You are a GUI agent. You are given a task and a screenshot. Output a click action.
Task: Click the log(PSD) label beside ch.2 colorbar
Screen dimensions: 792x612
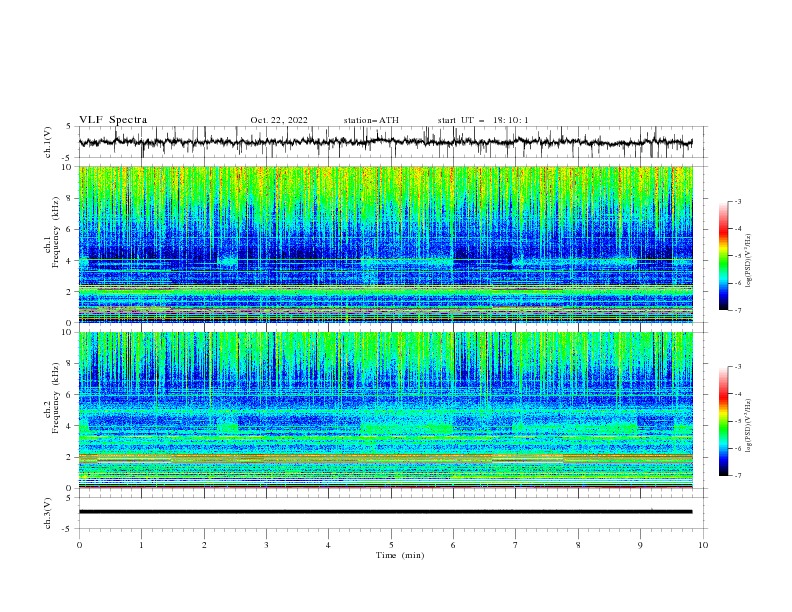pyautogui.click(x=748, y=425)
